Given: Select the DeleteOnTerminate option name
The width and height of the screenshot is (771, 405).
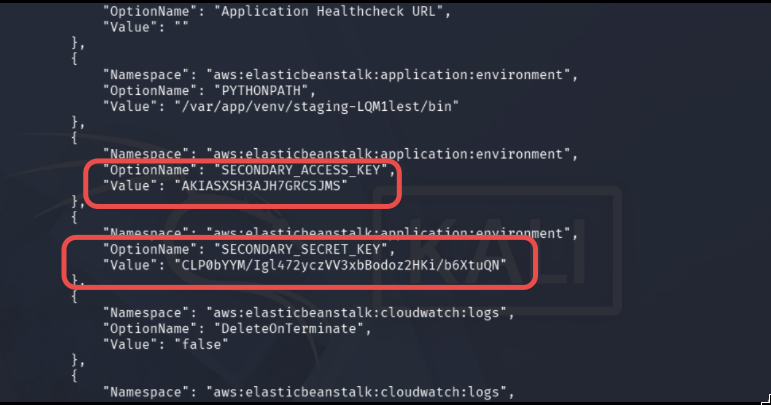Looking at the screenshot, I should coord(289,328).
